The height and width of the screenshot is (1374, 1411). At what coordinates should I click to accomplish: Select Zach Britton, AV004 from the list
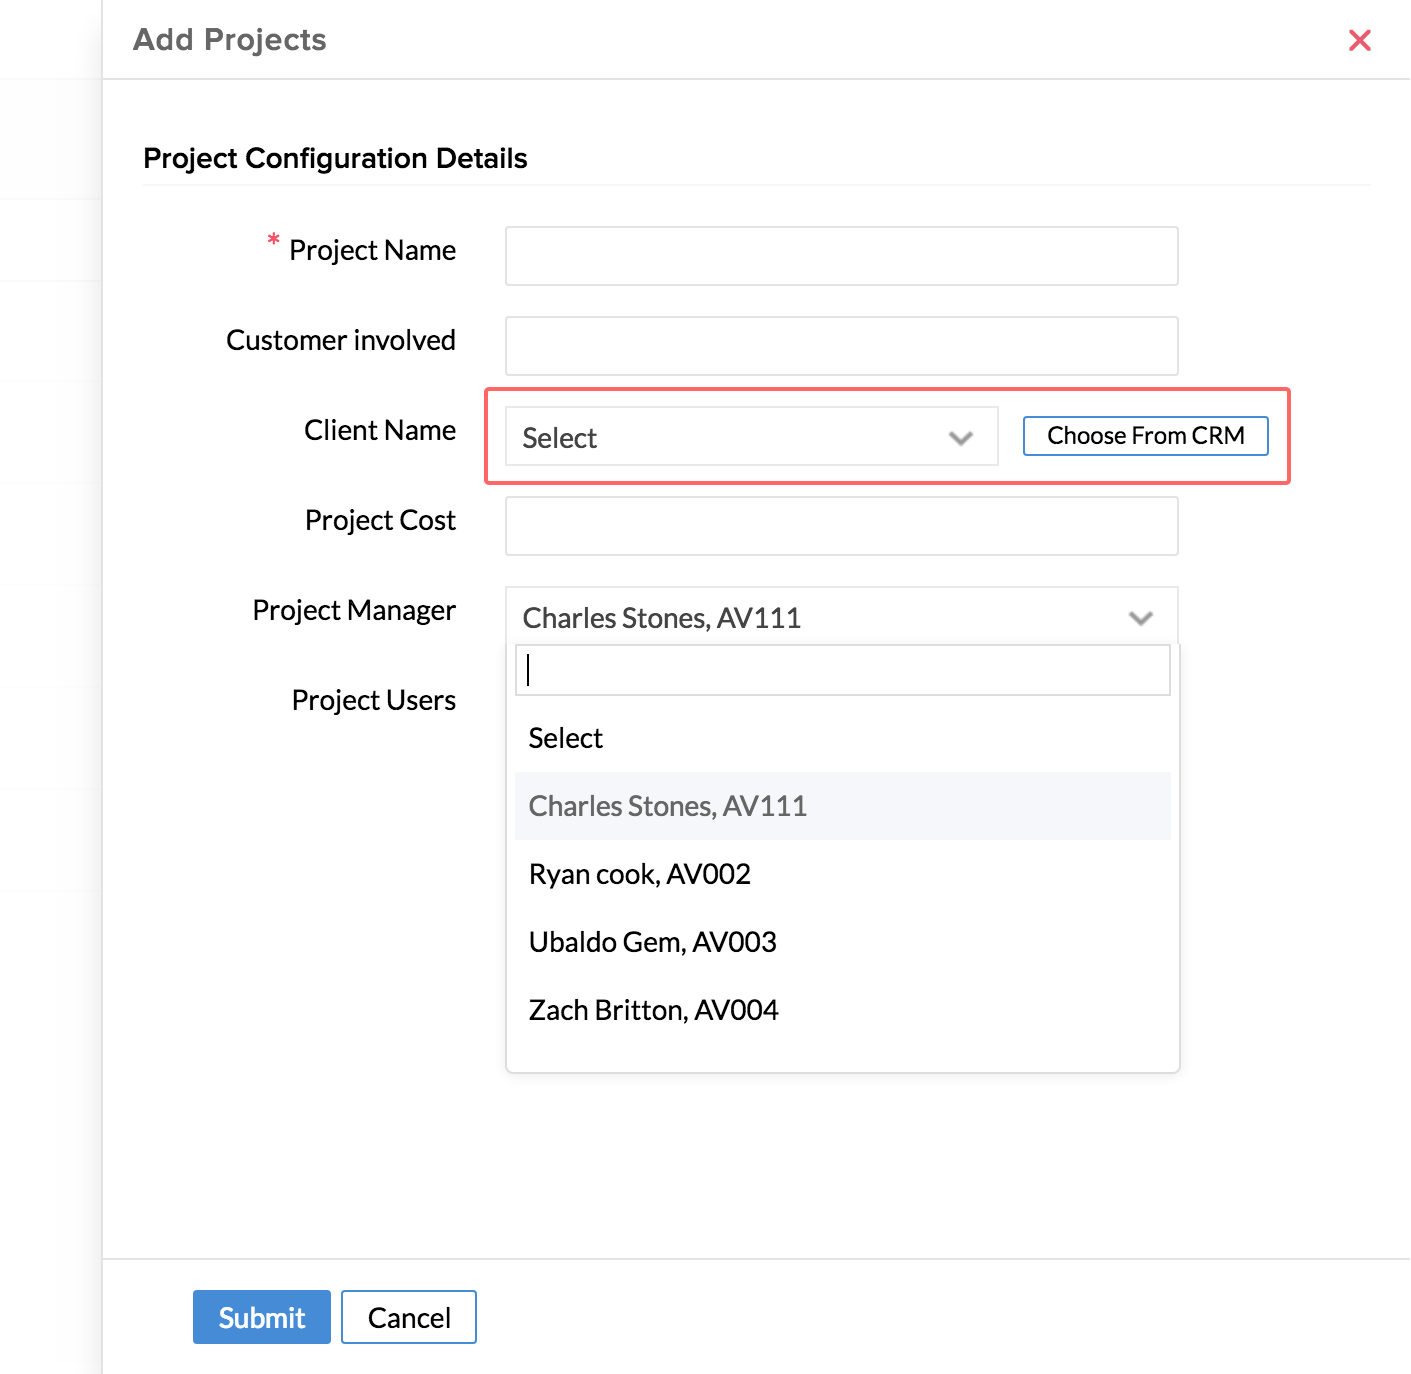654,1010
